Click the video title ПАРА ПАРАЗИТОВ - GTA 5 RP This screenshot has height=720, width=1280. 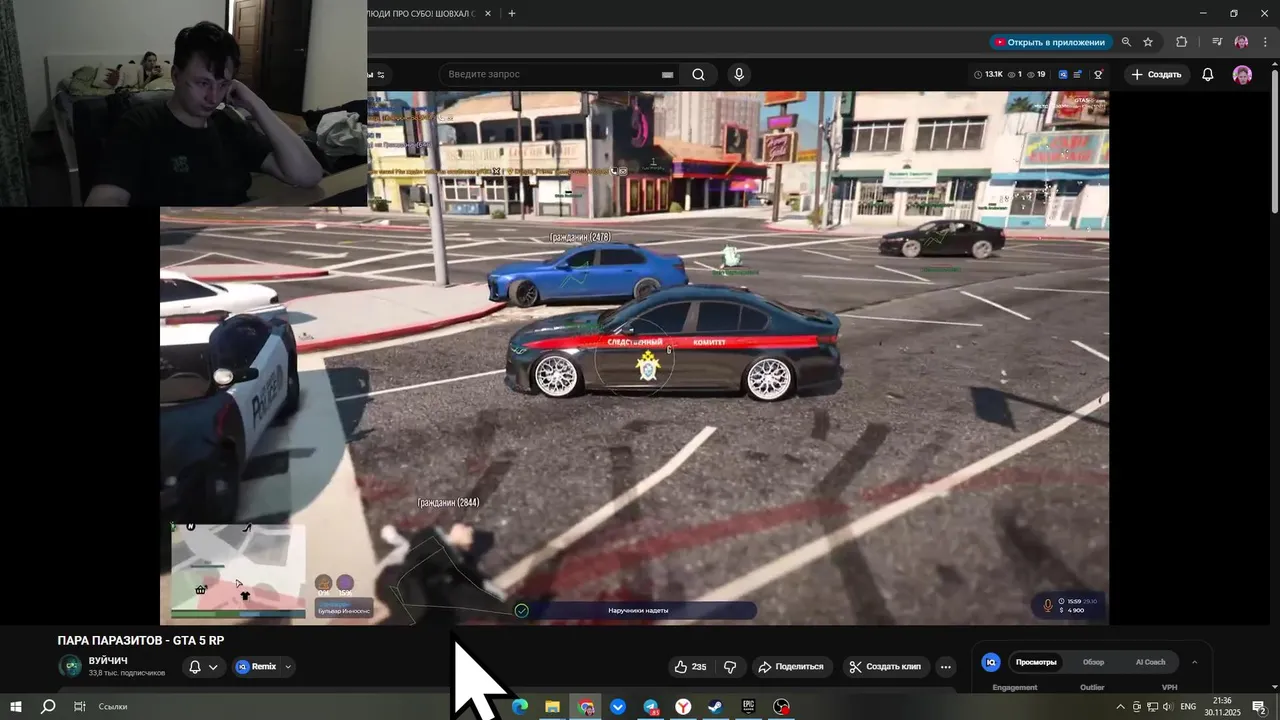pos(141,640)
